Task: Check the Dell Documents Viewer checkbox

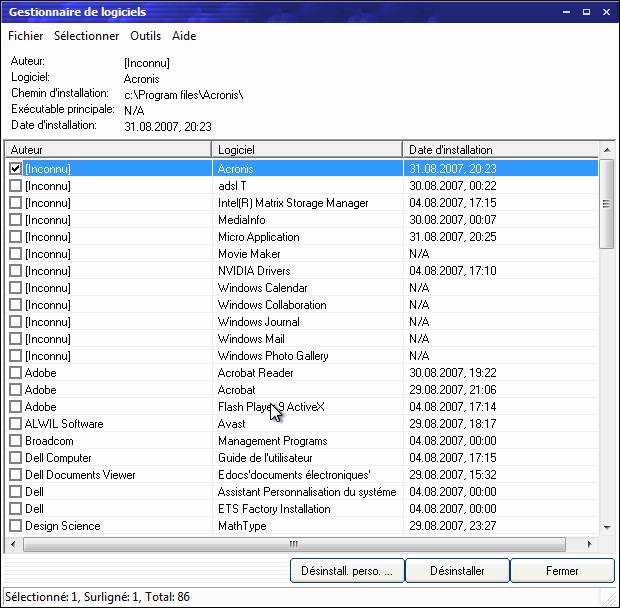Action: tap(15, 475)
